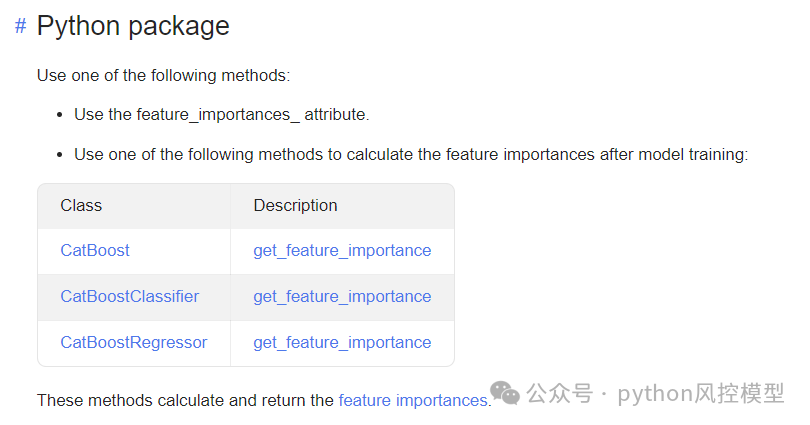Open the CatBoostClassifier class link
The height and width of the screenshot is (425, 810).
(x=130, y=296)
